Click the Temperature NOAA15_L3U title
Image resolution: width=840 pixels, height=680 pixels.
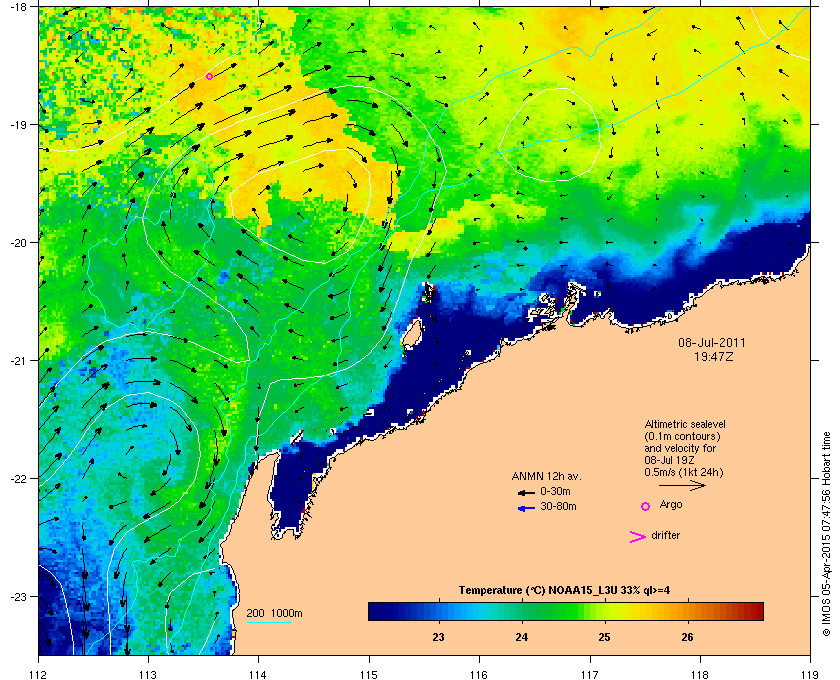[x=564, y=591]
